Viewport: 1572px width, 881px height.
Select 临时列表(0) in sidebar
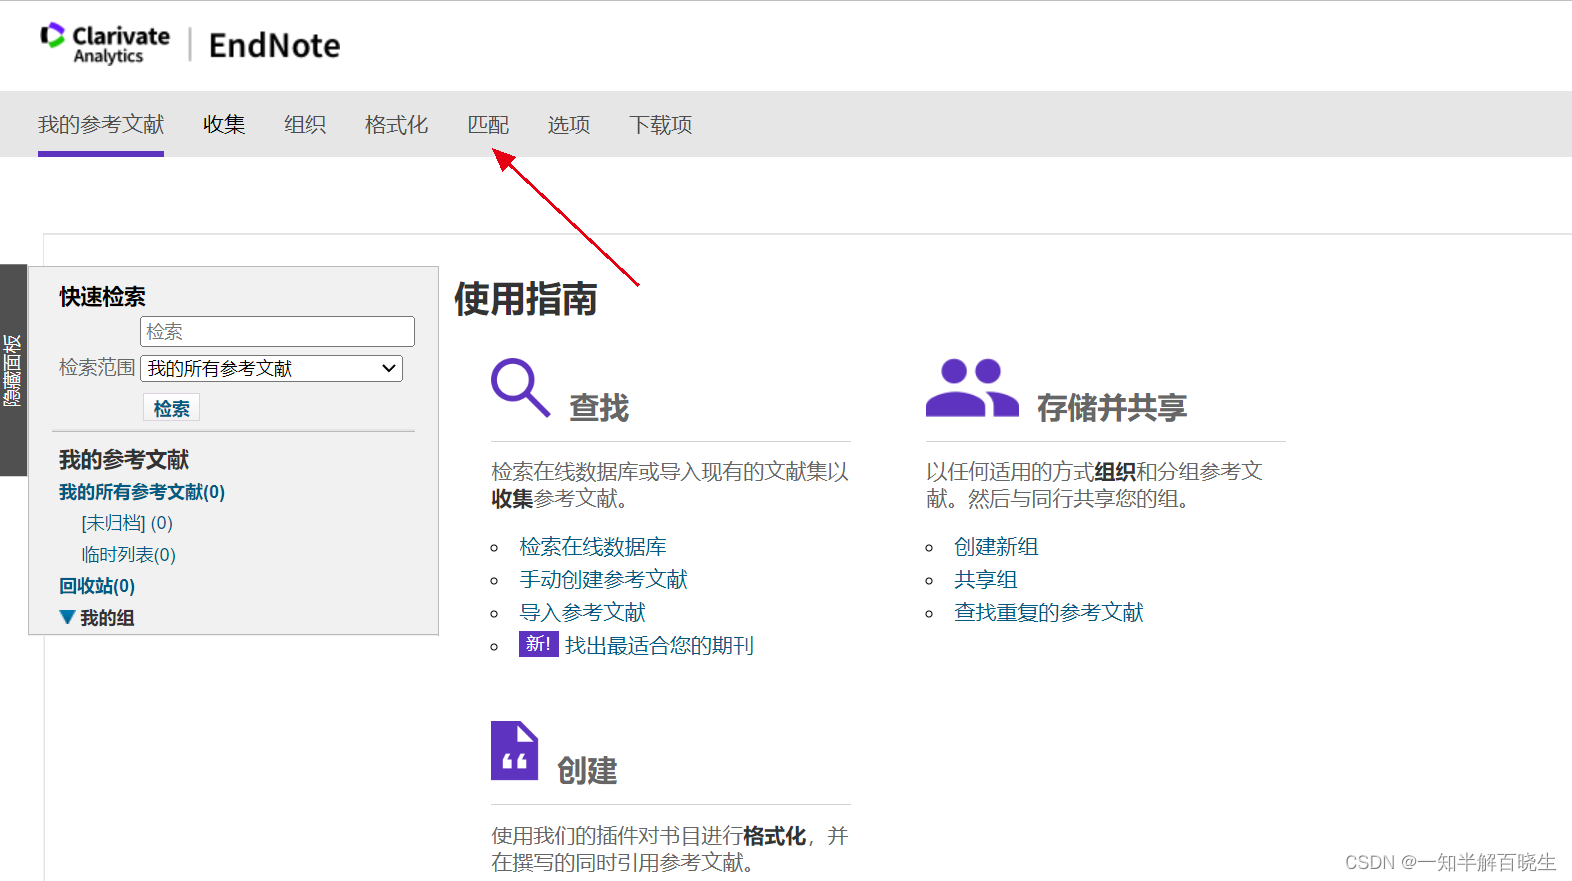click(x=129, y=554)
